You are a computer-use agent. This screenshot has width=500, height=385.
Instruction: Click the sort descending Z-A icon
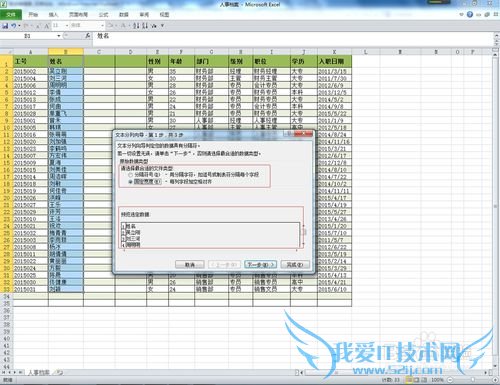coord(145,26)
